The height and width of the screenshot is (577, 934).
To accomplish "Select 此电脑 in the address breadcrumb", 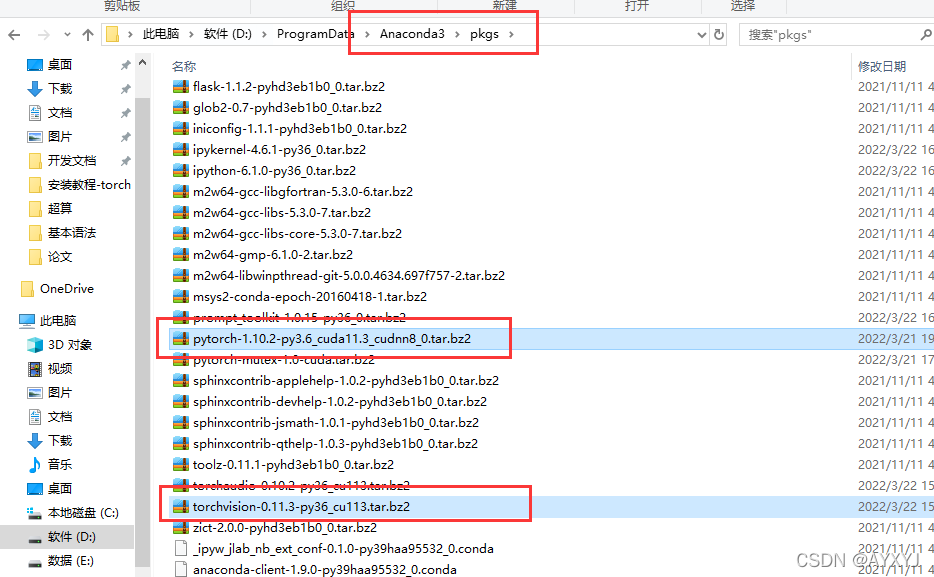I will click(x=161, y=34).
